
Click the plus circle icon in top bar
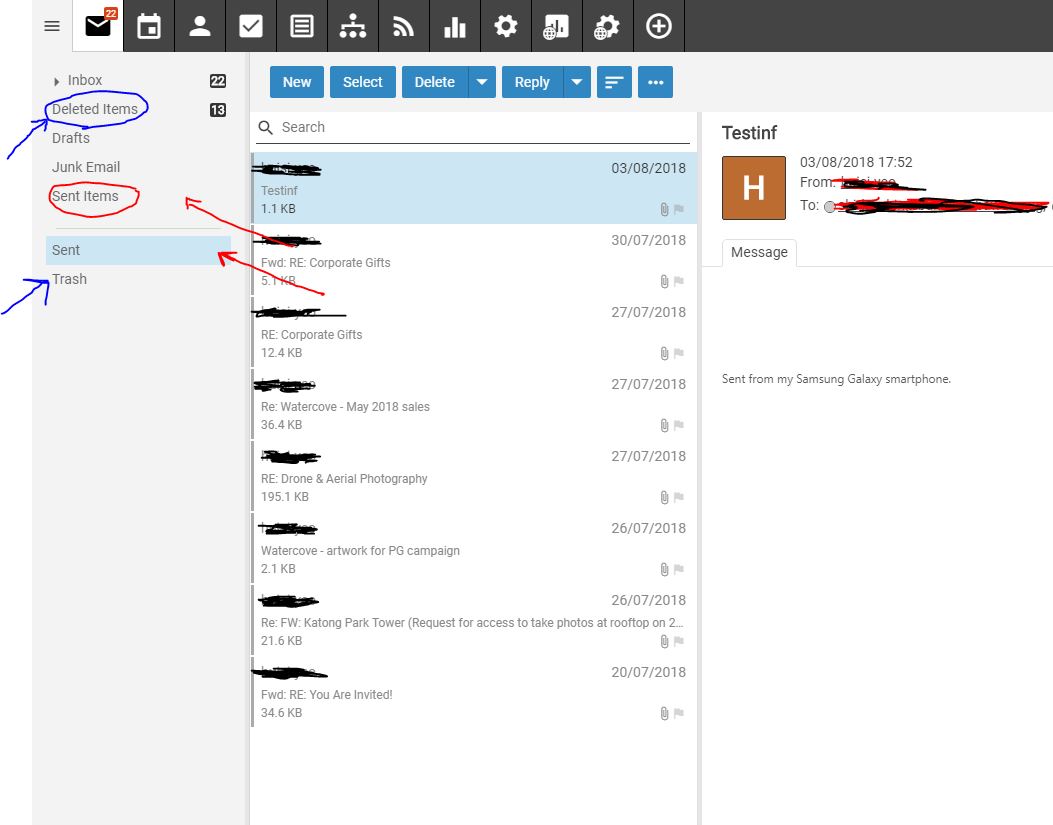coord(658,26)
